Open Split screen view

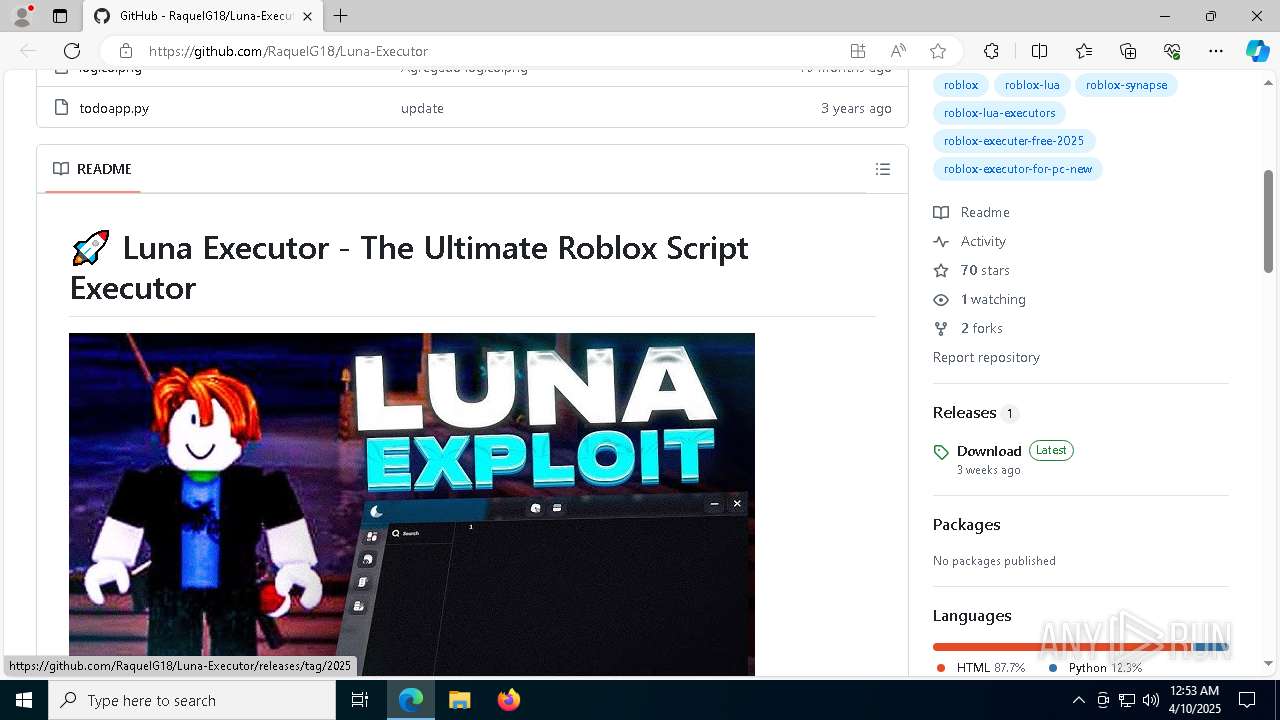pyautogui.click(x=1039, y=51)
